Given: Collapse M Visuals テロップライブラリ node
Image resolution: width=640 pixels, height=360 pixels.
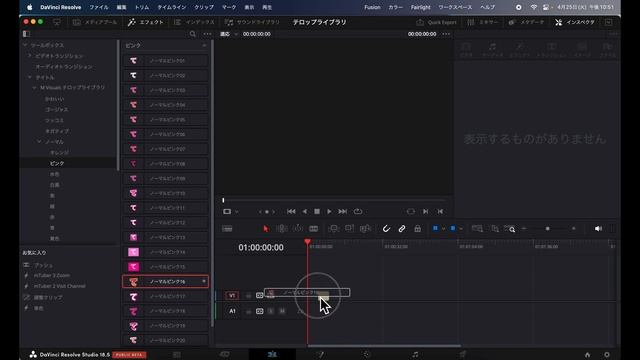Looking at the screenshot, I should pos(35,88).
